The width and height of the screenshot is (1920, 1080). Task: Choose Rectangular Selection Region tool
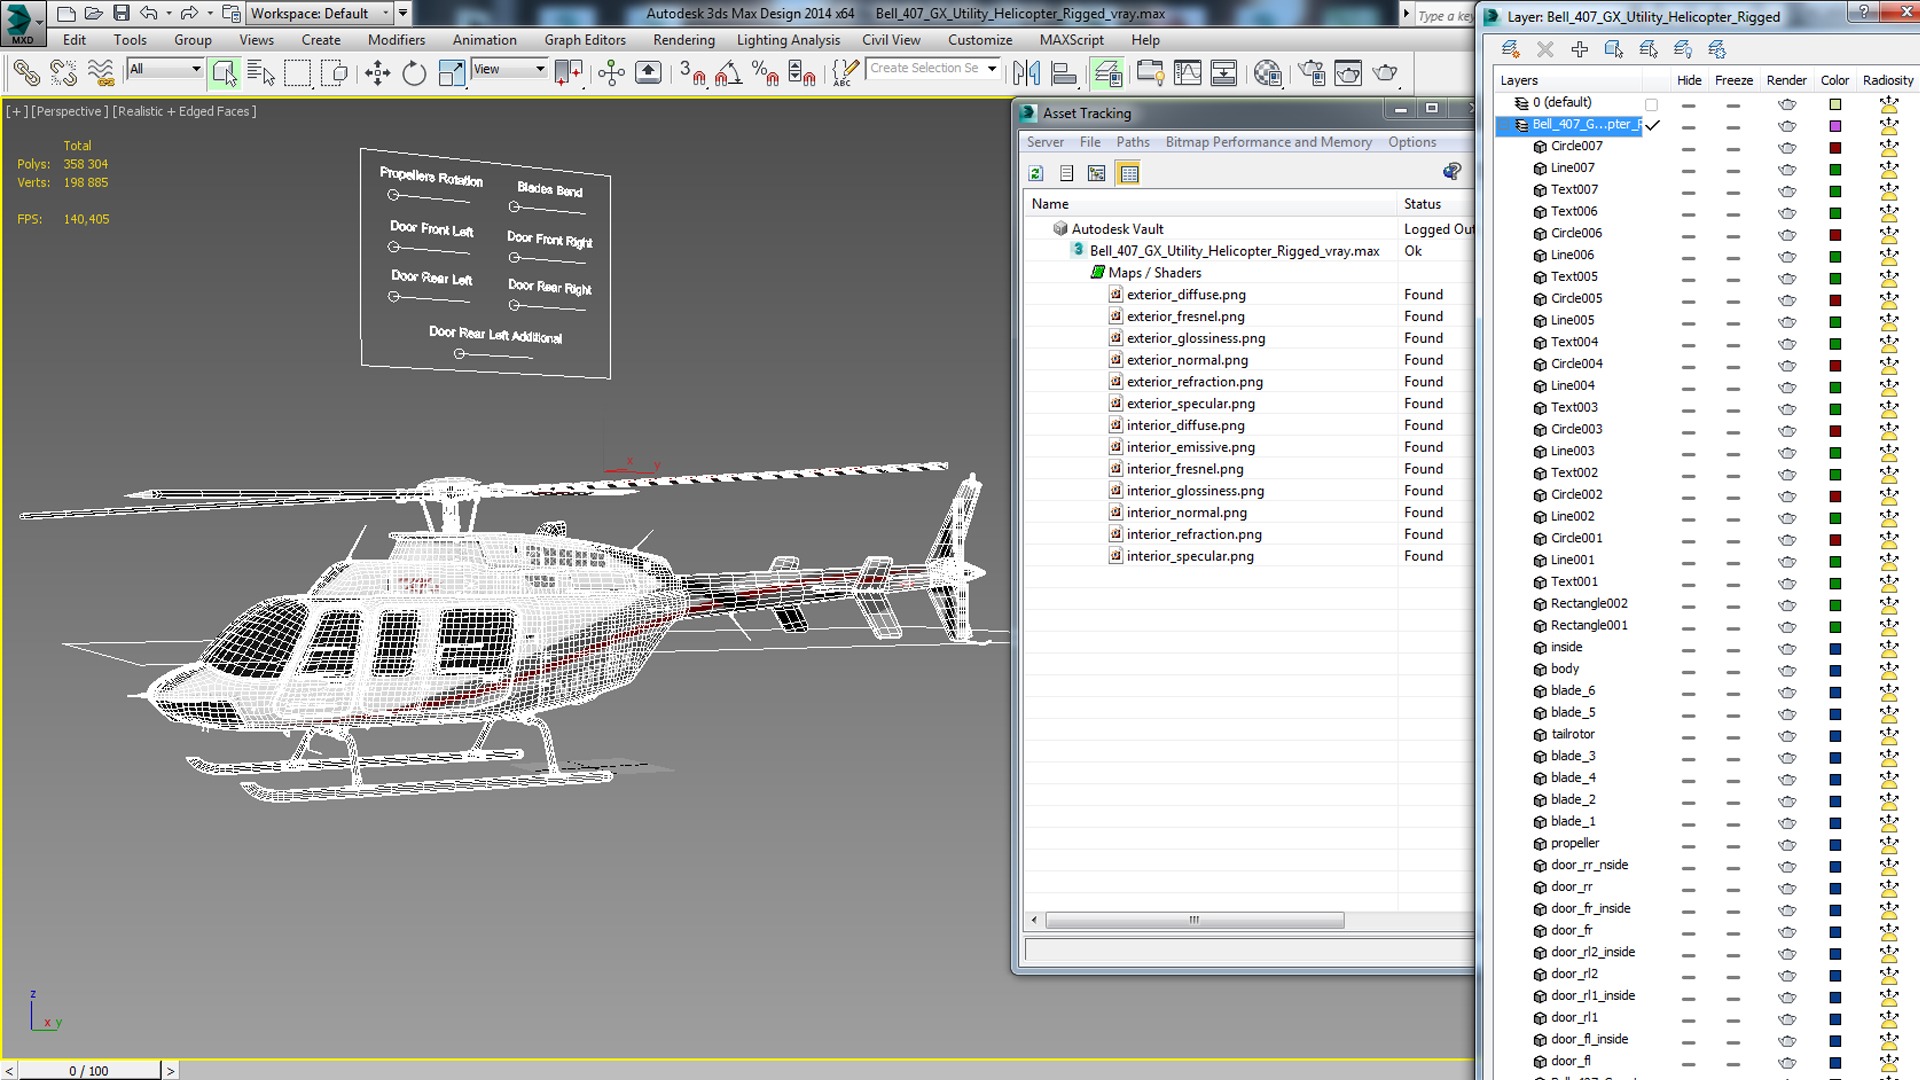298,73
